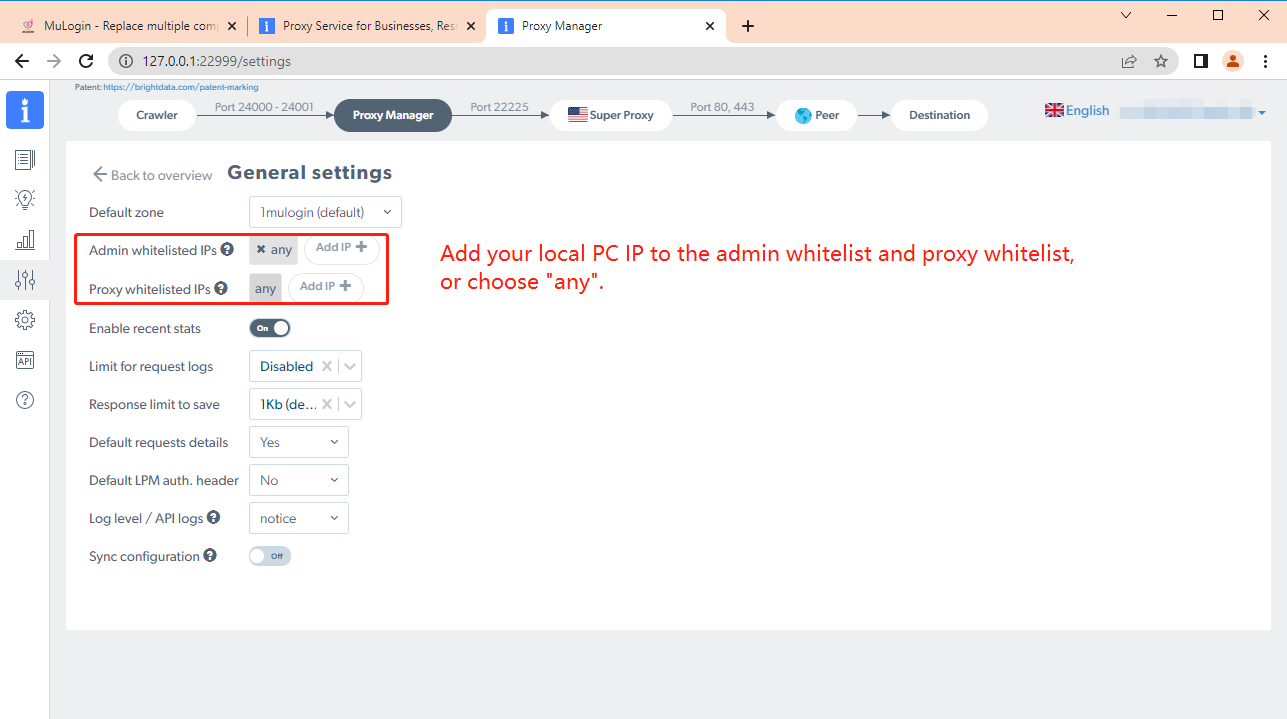Disable the Enable recent stats toggle
The image size is (1287, 719).
[x=269, y=327]
